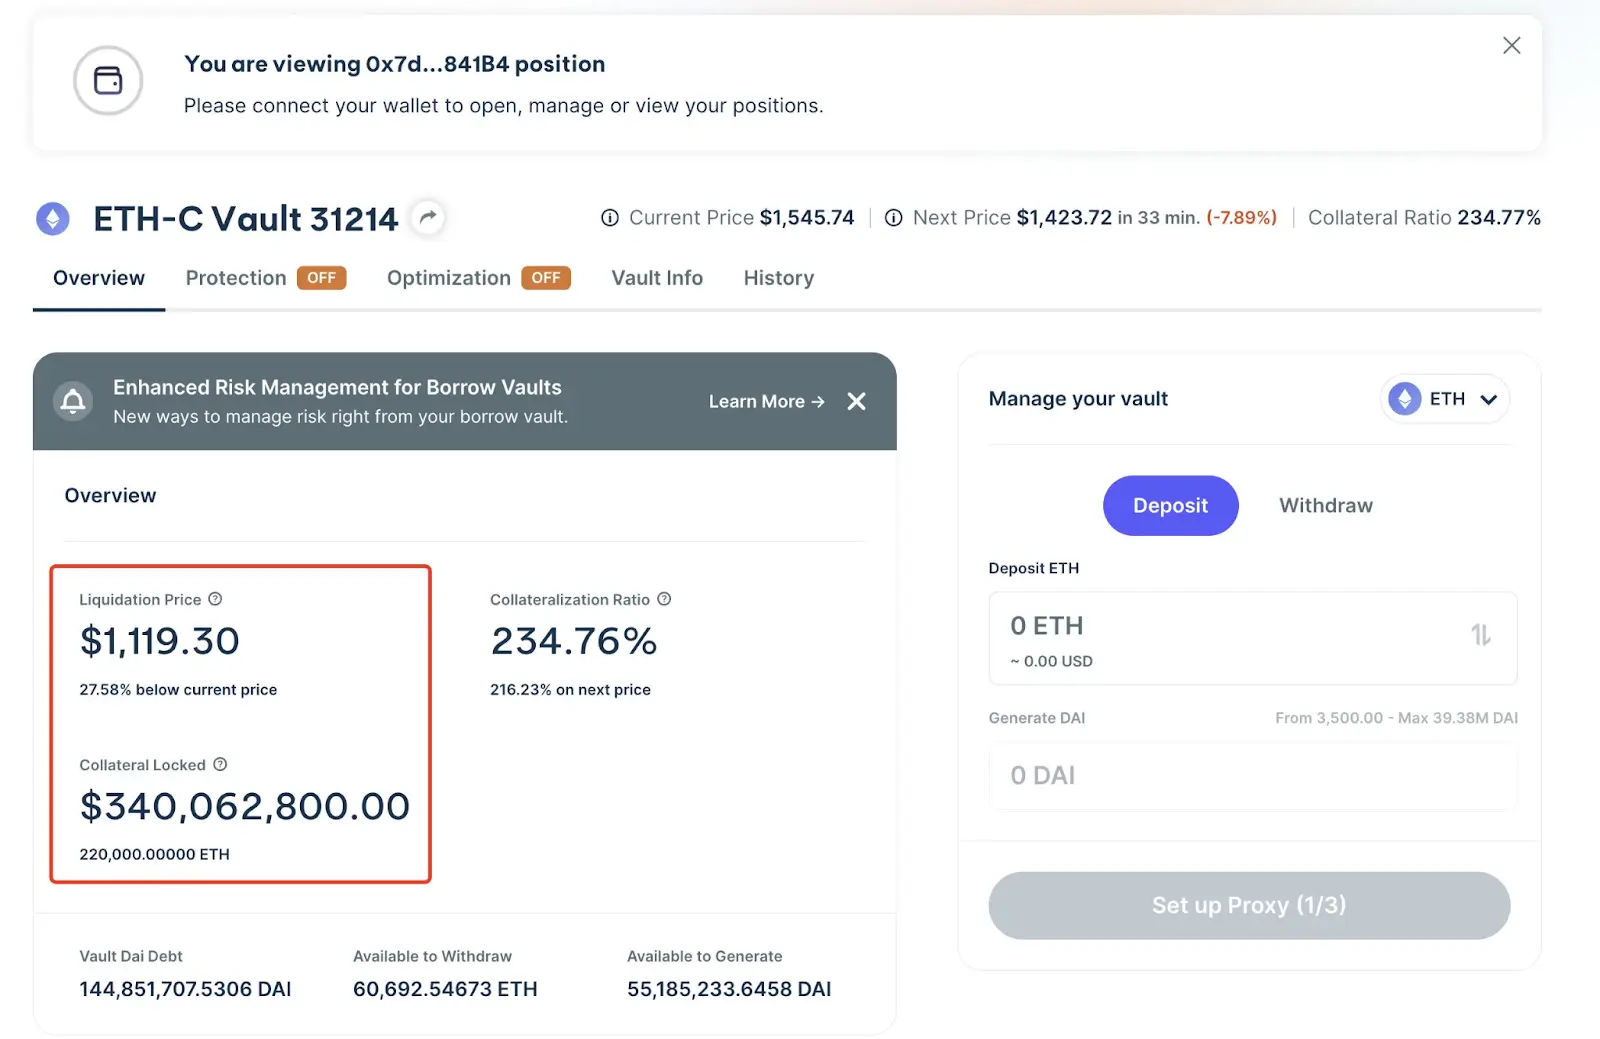The height and width of the screenshot is (1039, 1600).
Task: Select the Deposit option
Action: point(1170,505)
